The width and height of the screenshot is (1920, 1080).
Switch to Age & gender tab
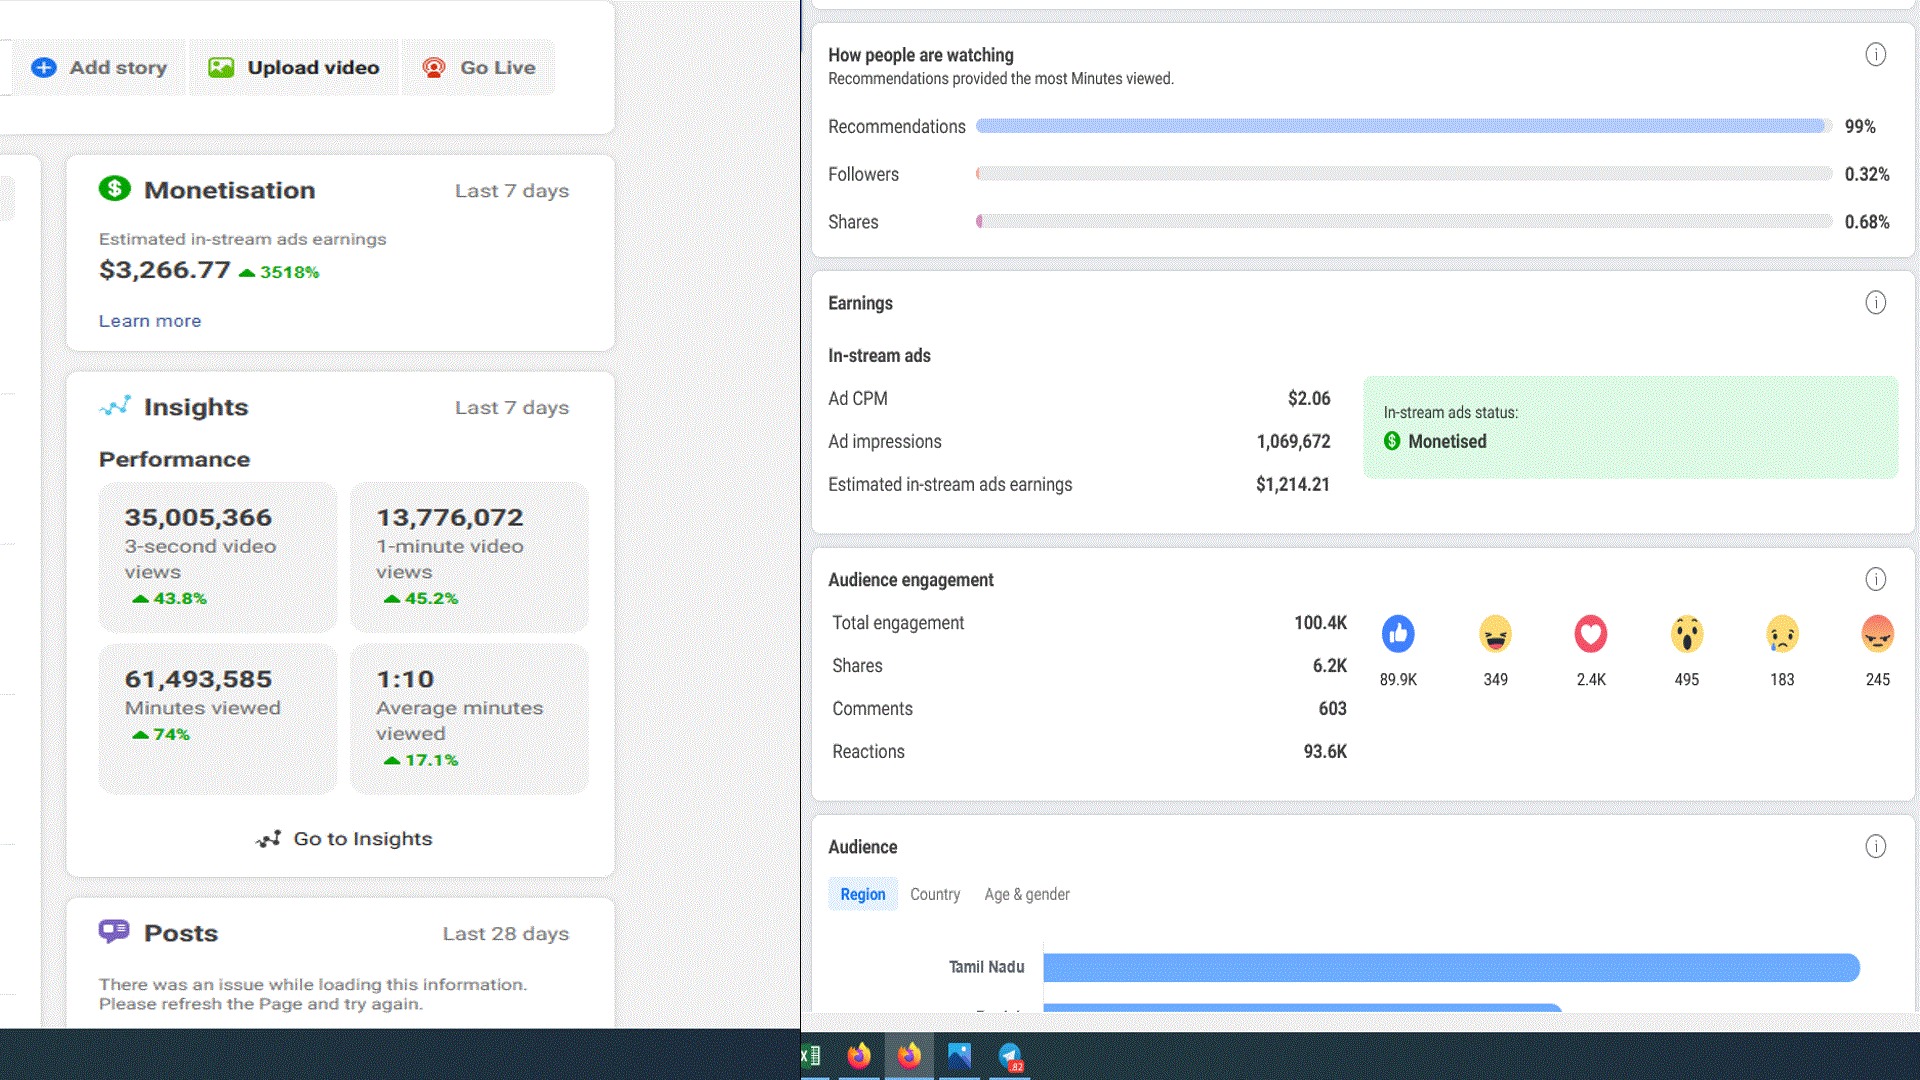1027,894
